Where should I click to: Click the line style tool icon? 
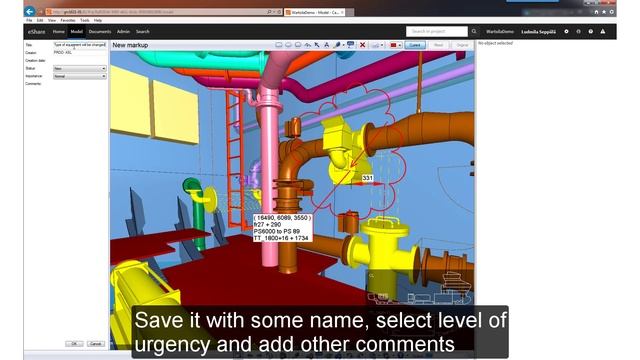click(375, 45)
